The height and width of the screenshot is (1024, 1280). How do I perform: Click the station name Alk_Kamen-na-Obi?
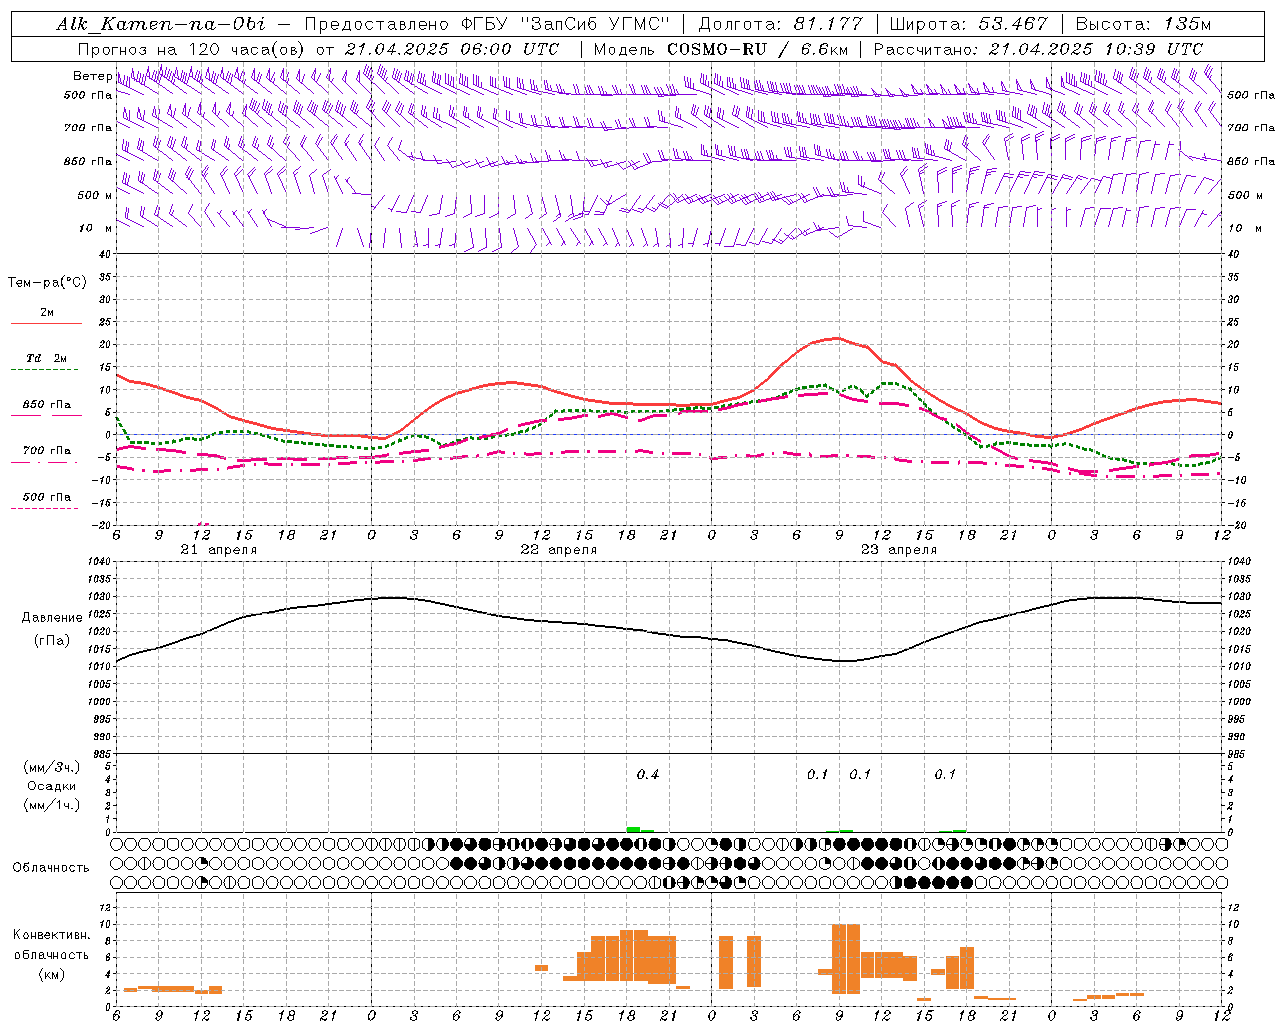point(161,24)
